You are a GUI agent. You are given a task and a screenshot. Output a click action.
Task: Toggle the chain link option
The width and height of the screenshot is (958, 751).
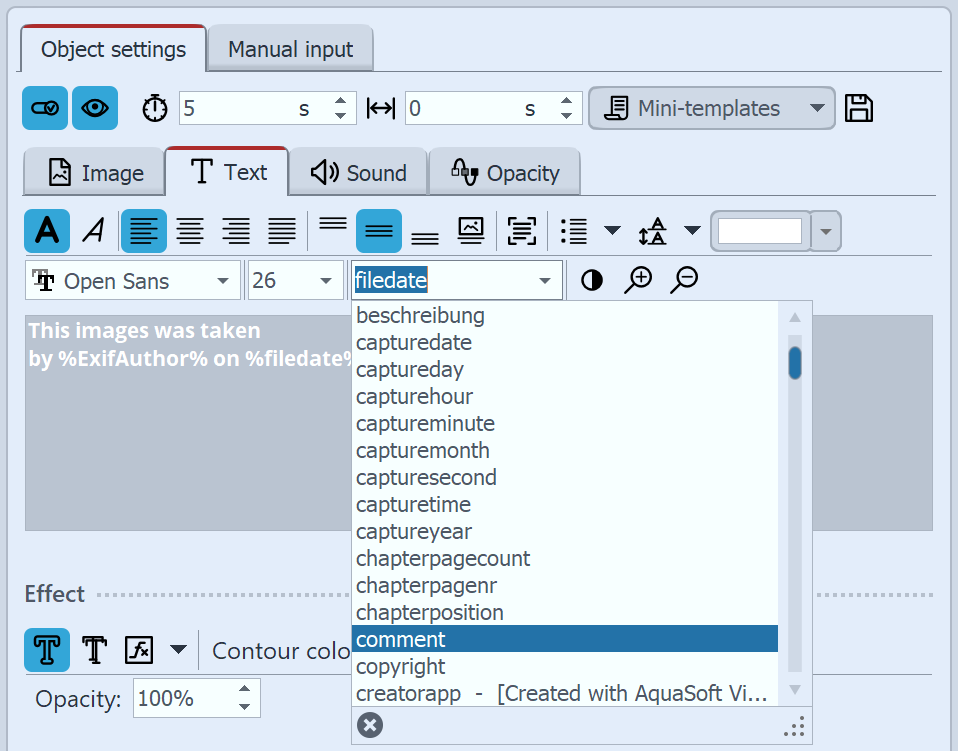tap(44, 108)
